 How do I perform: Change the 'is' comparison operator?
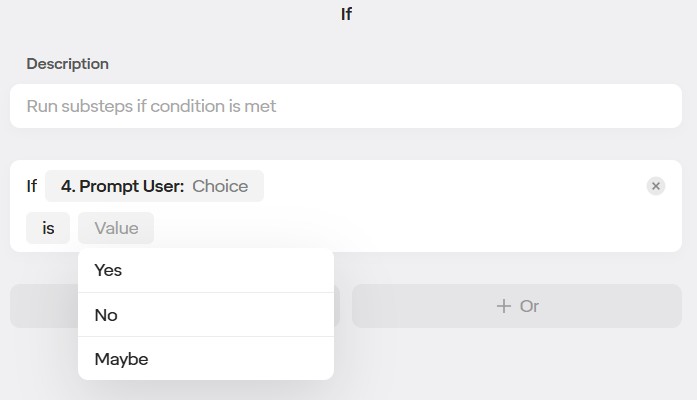pos(48,228)
